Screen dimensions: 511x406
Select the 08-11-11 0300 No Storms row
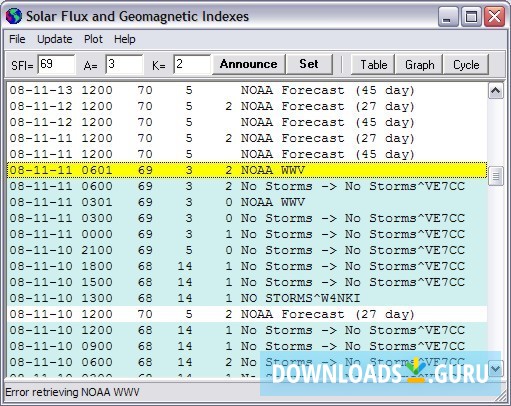tap(247, 218)
